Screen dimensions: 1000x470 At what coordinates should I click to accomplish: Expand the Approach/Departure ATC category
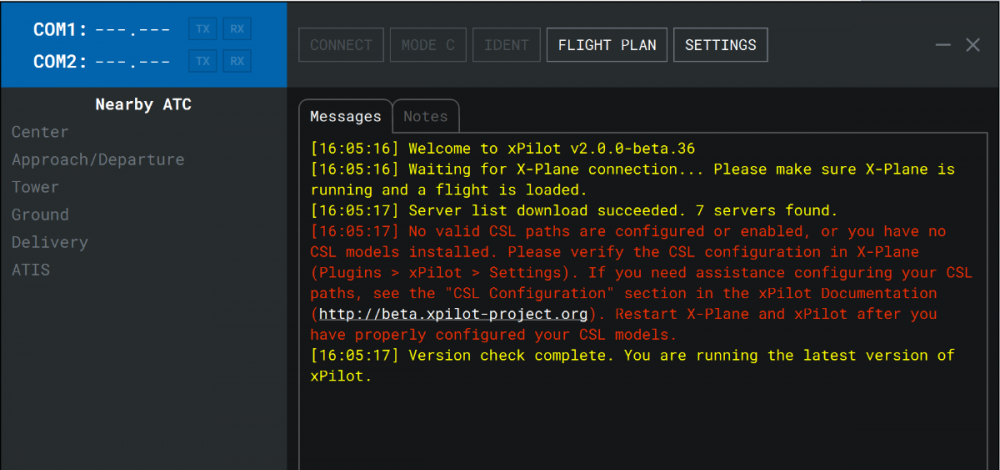click(x=98, y=160)
